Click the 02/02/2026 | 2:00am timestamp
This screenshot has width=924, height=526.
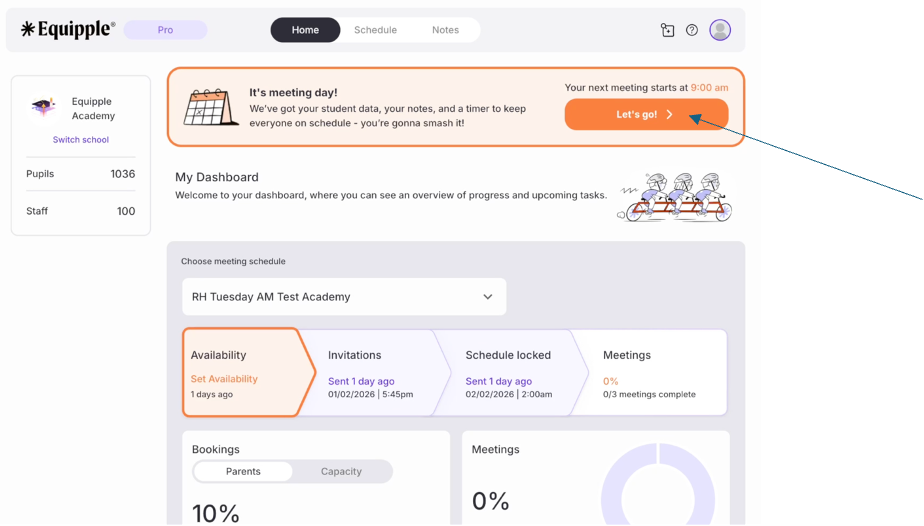(x=509, y=394)
